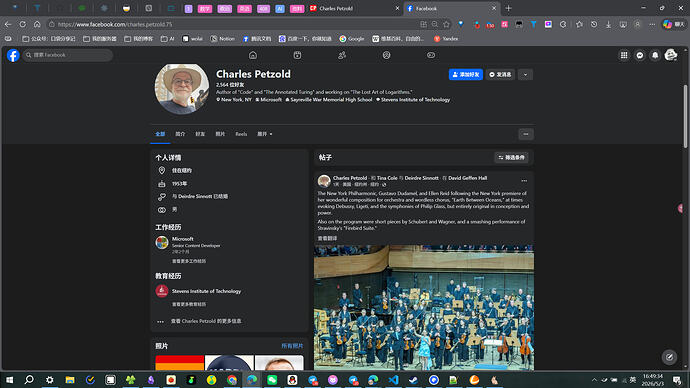Click Charles Petzold profile picture
The width and height of the screenshot is (690, 388).
click(182, 88)
